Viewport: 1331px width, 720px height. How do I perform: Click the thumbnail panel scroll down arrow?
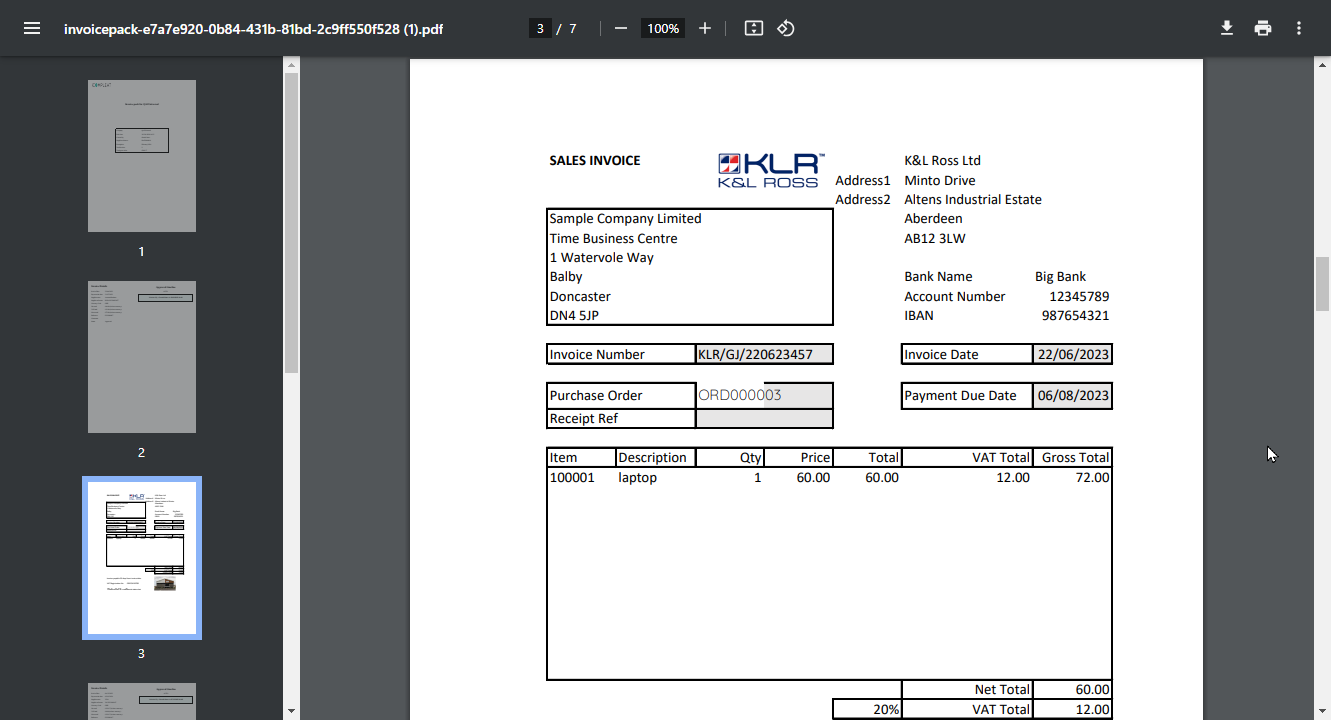[291, 711]
